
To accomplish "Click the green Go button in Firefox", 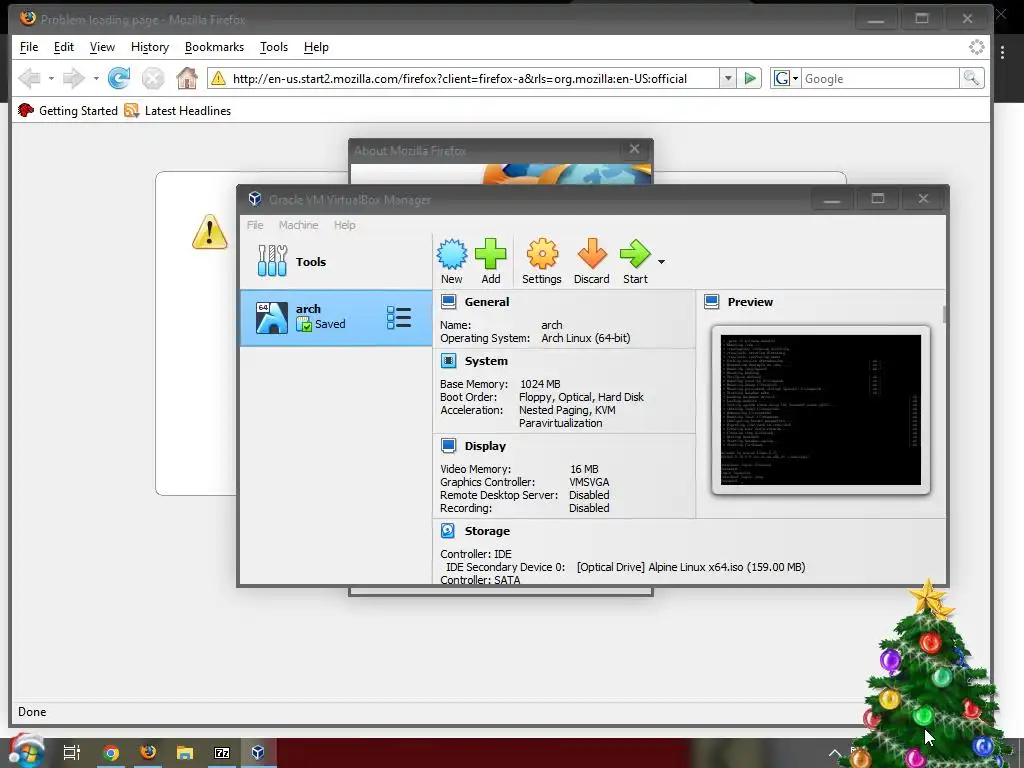I will tap(750, 78).
